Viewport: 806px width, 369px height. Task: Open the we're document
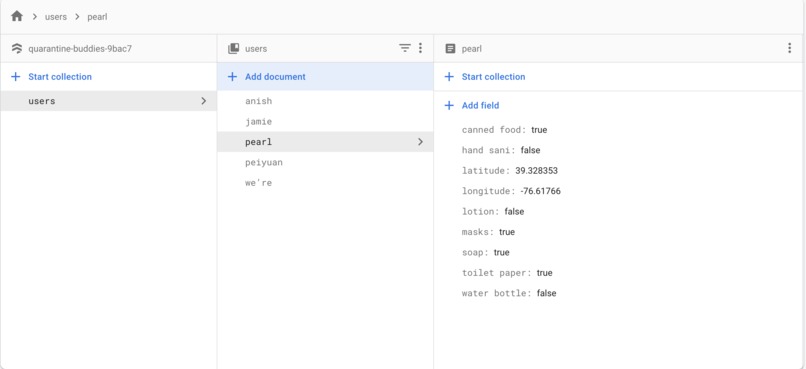click(325, 183)
